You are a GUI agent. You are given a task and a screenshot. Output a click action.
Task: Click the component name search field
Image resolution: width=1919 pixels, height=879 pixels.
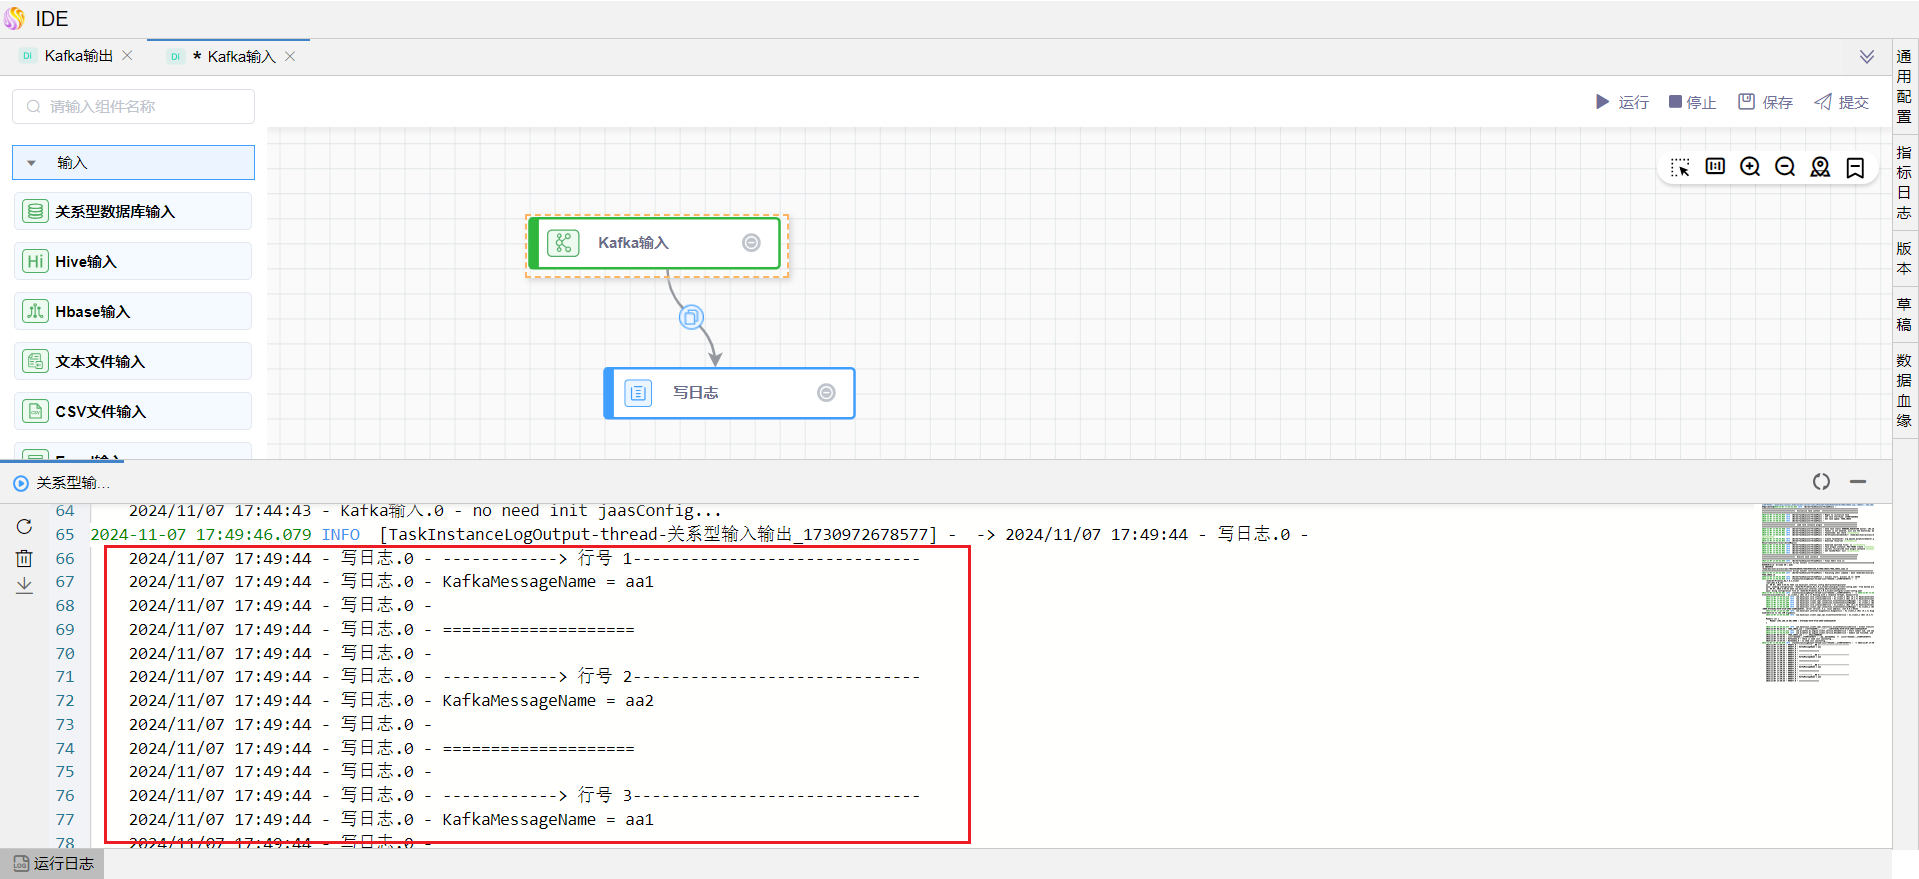pyautogui.click(x=134, y=107)
